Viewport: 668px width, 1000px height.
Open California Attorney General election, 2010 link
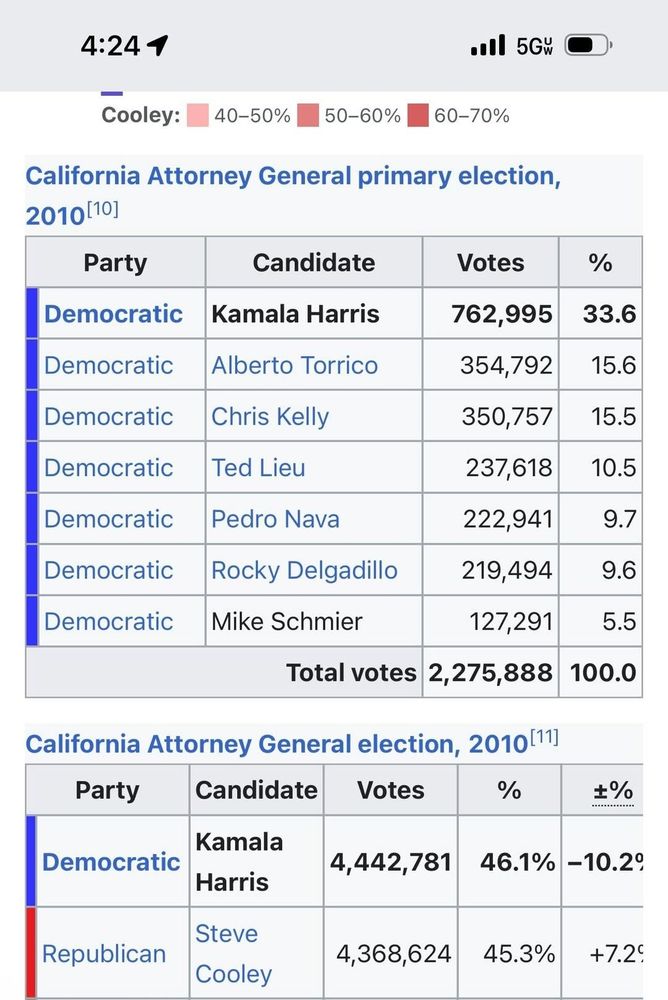pyautogui.click(x=276, y=744)
